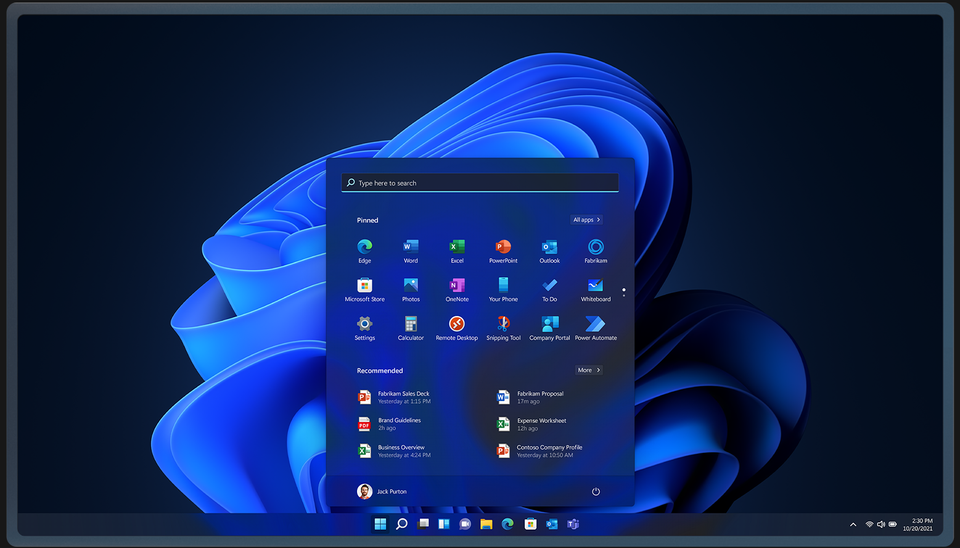This screenshot has height=548, width=960.
Task: Open File Explorer from the taskbar
Action: coord(486,524)
